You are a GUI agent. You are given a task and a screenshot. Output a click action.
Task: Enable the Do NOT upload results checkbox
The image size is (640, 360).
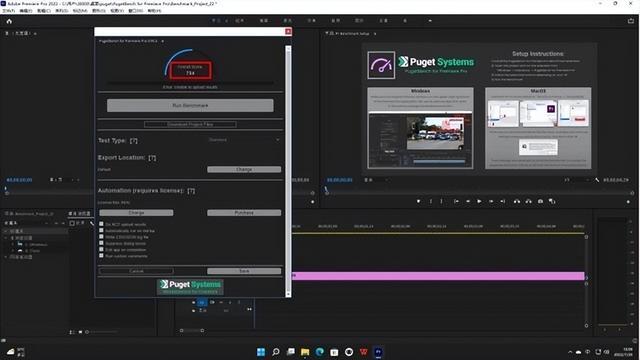(101, 224)
